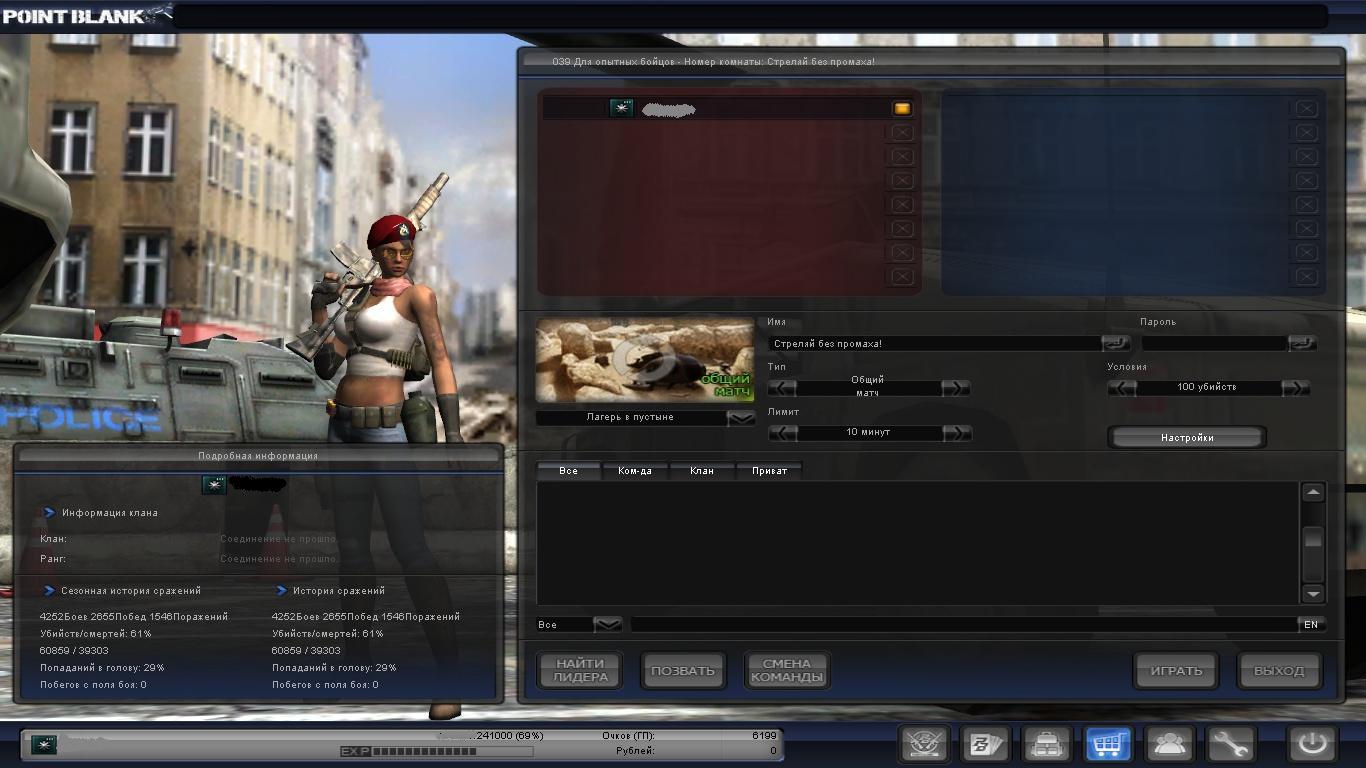Image resolution: width=1366 pixels, height=768 pixels.
Task: Click the 'Настройки' button
Action: [x=1187, y=438]
